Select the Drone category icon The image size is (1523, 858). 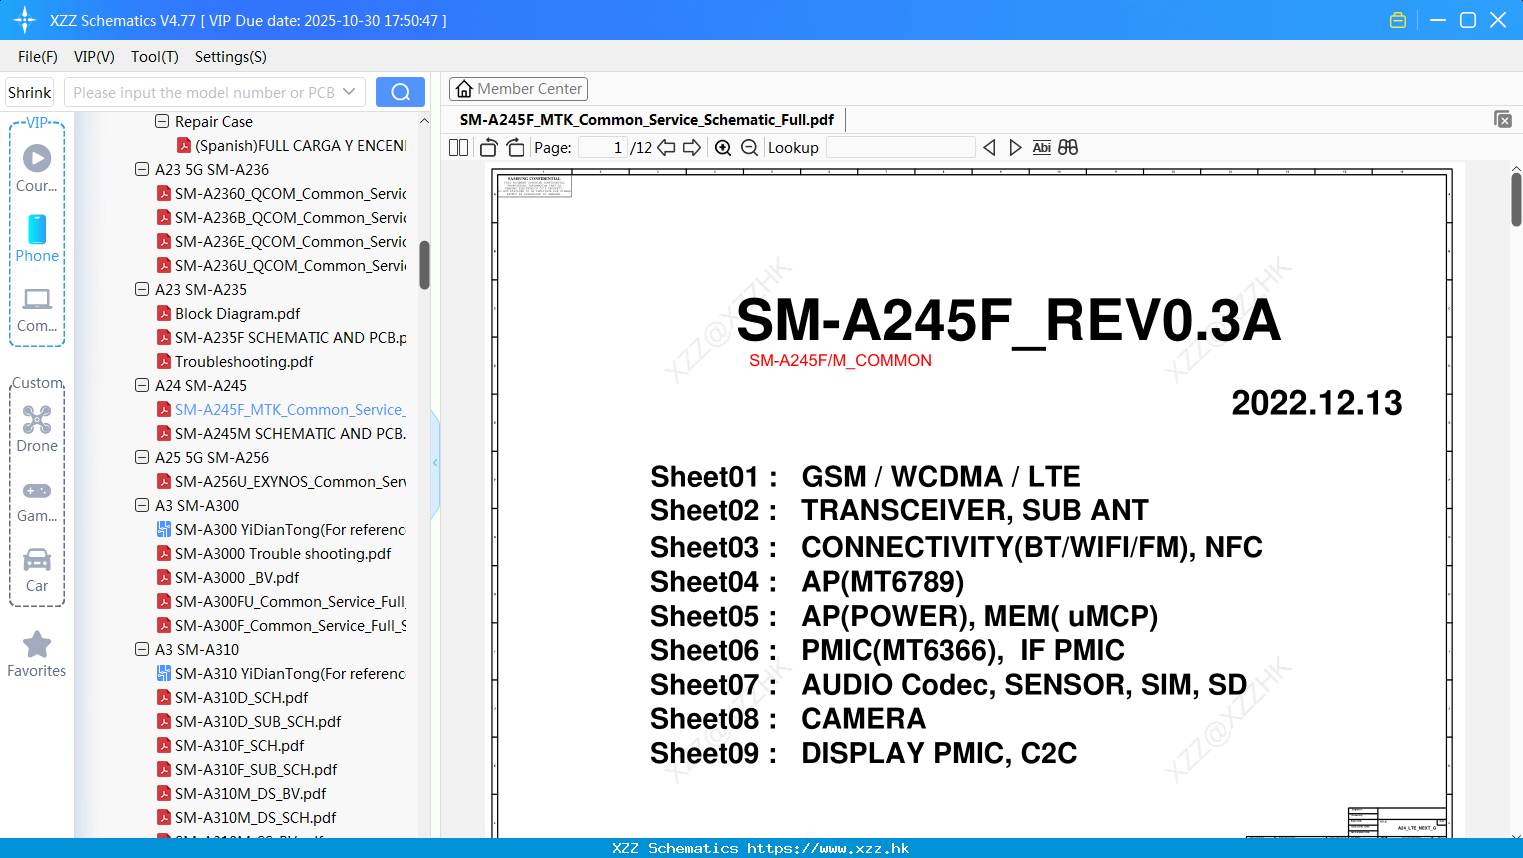click(37, 429)
